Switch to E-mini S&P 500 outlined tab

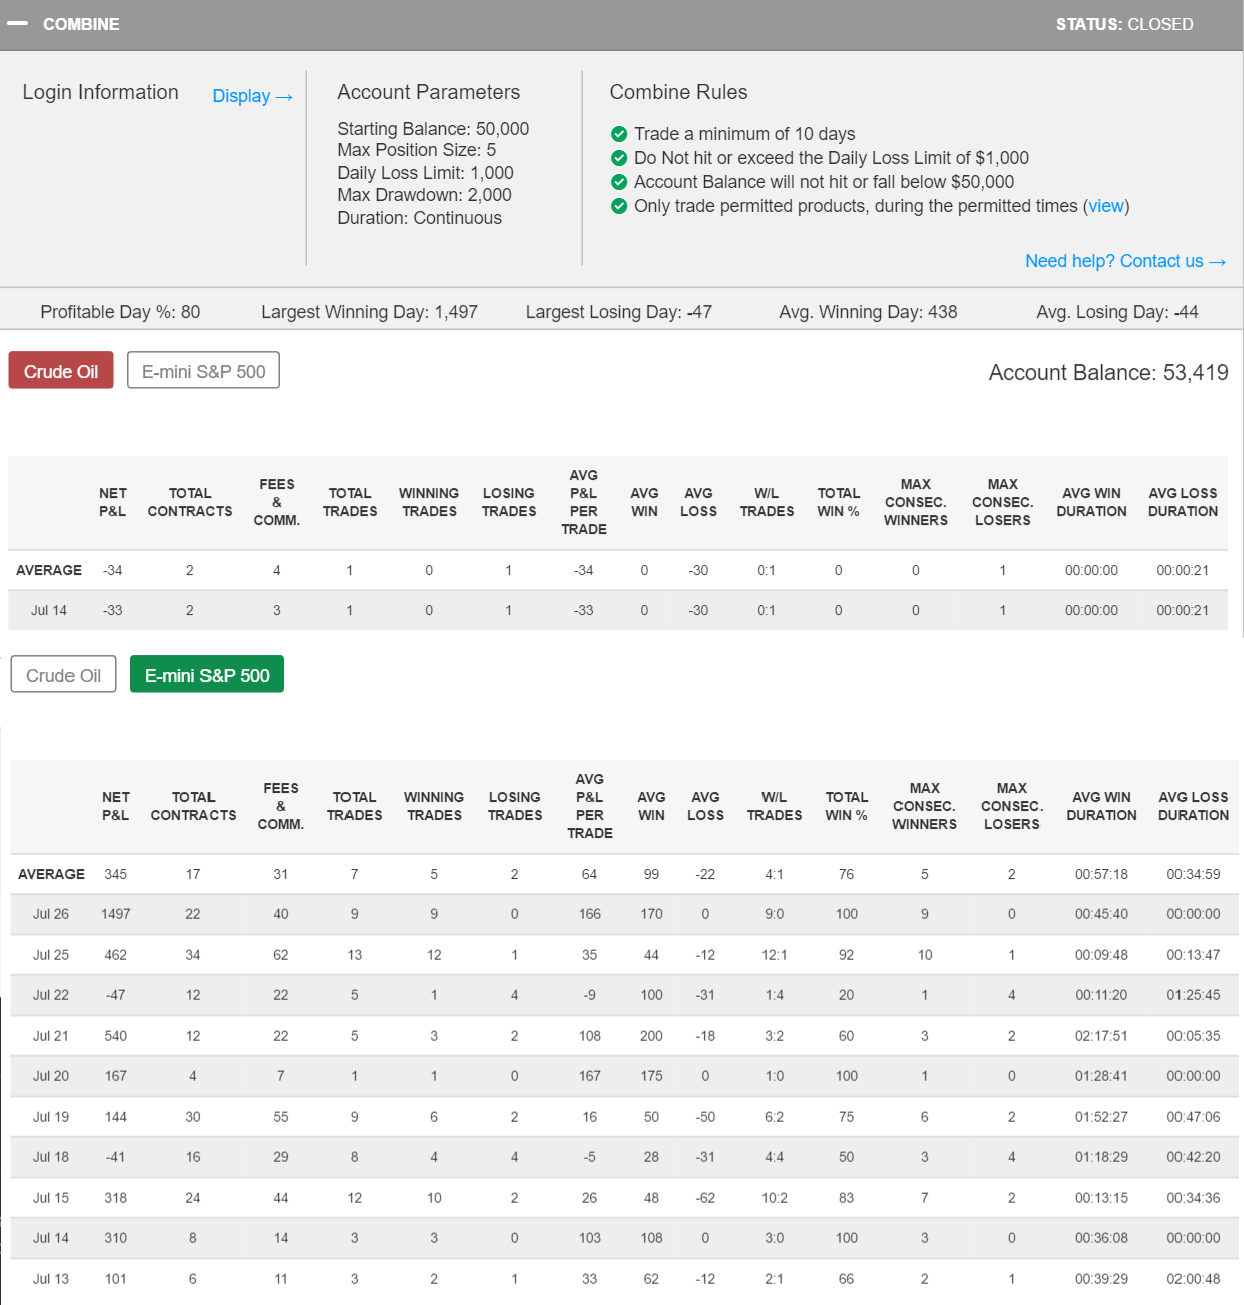pos(203,371)
